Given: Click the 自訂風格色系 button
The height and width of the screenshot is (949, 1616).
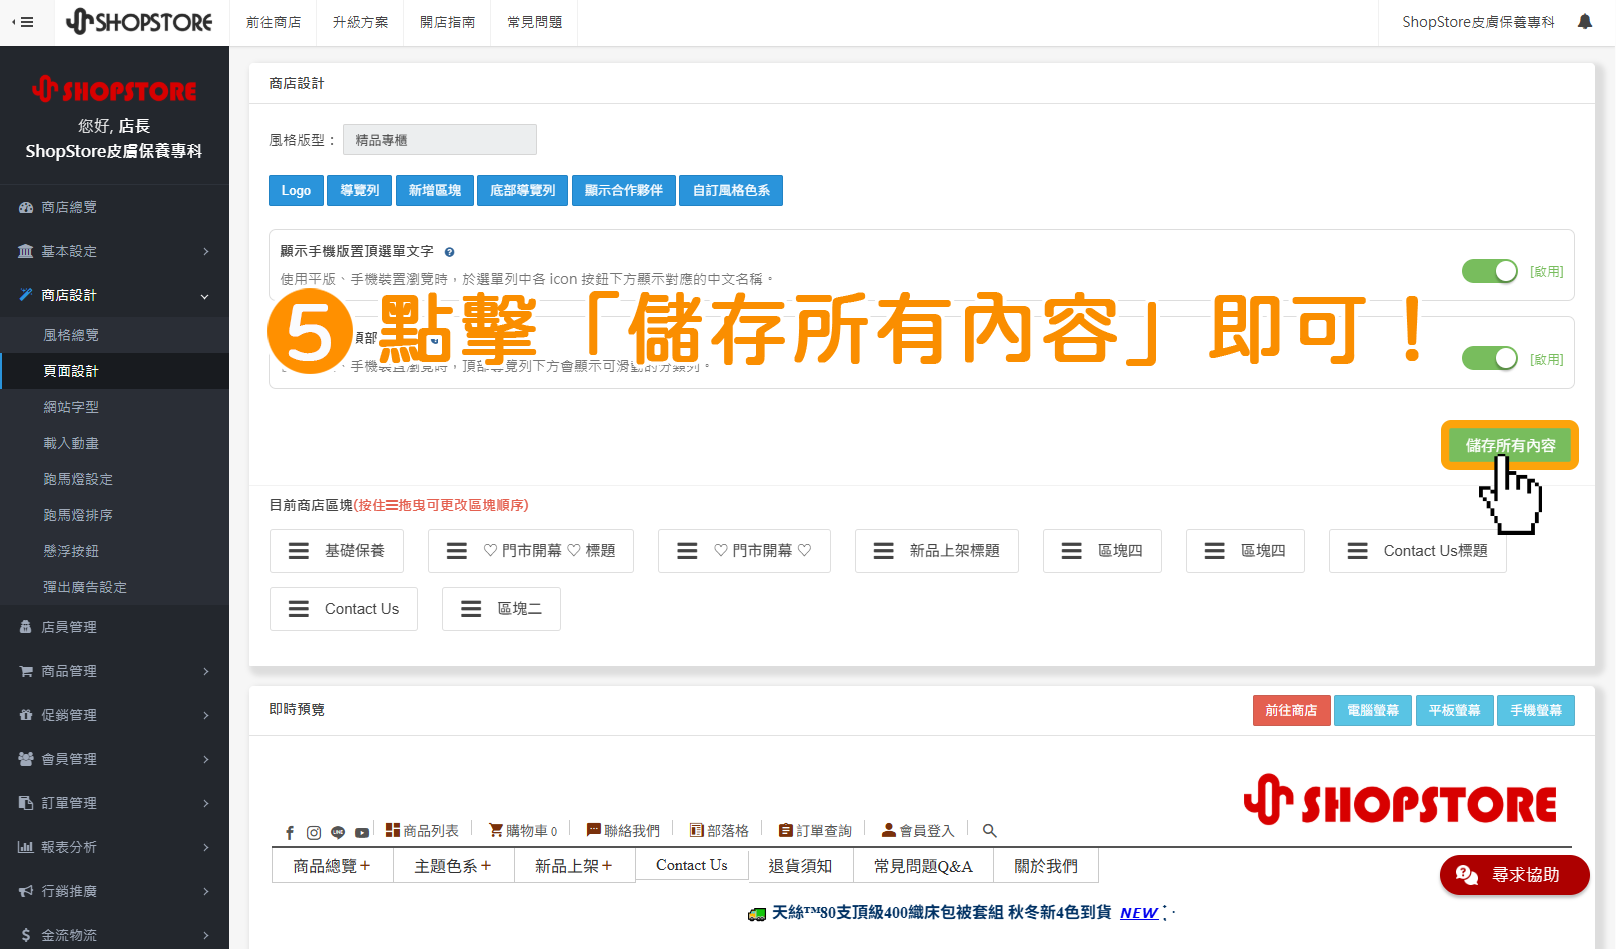Looking at the screenshot, I should point(731,190).
